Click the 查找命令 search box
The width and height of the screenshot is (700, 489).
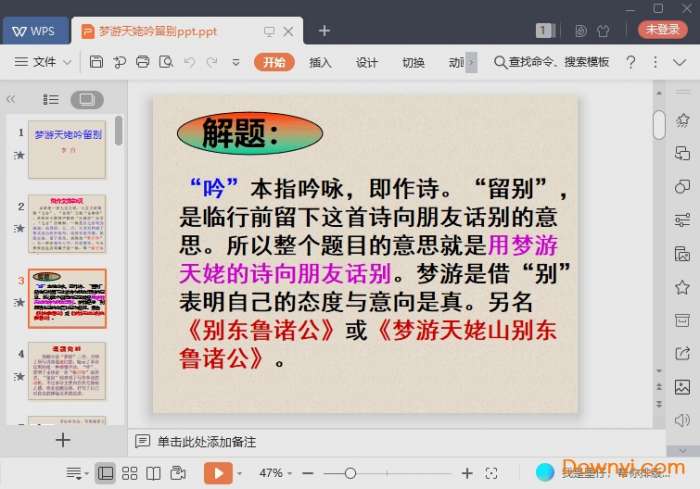pyautogui.click(x=552, y=62)
